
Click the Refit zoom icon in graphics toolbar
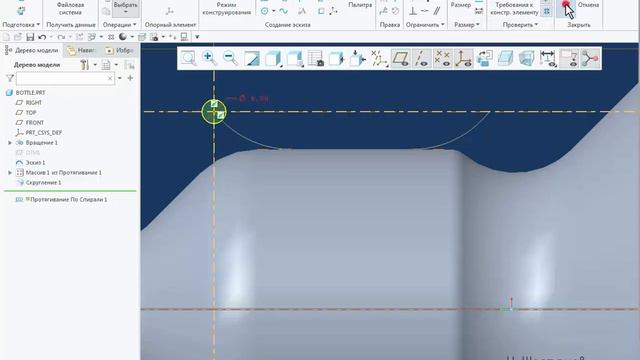(x=189, y=59)
